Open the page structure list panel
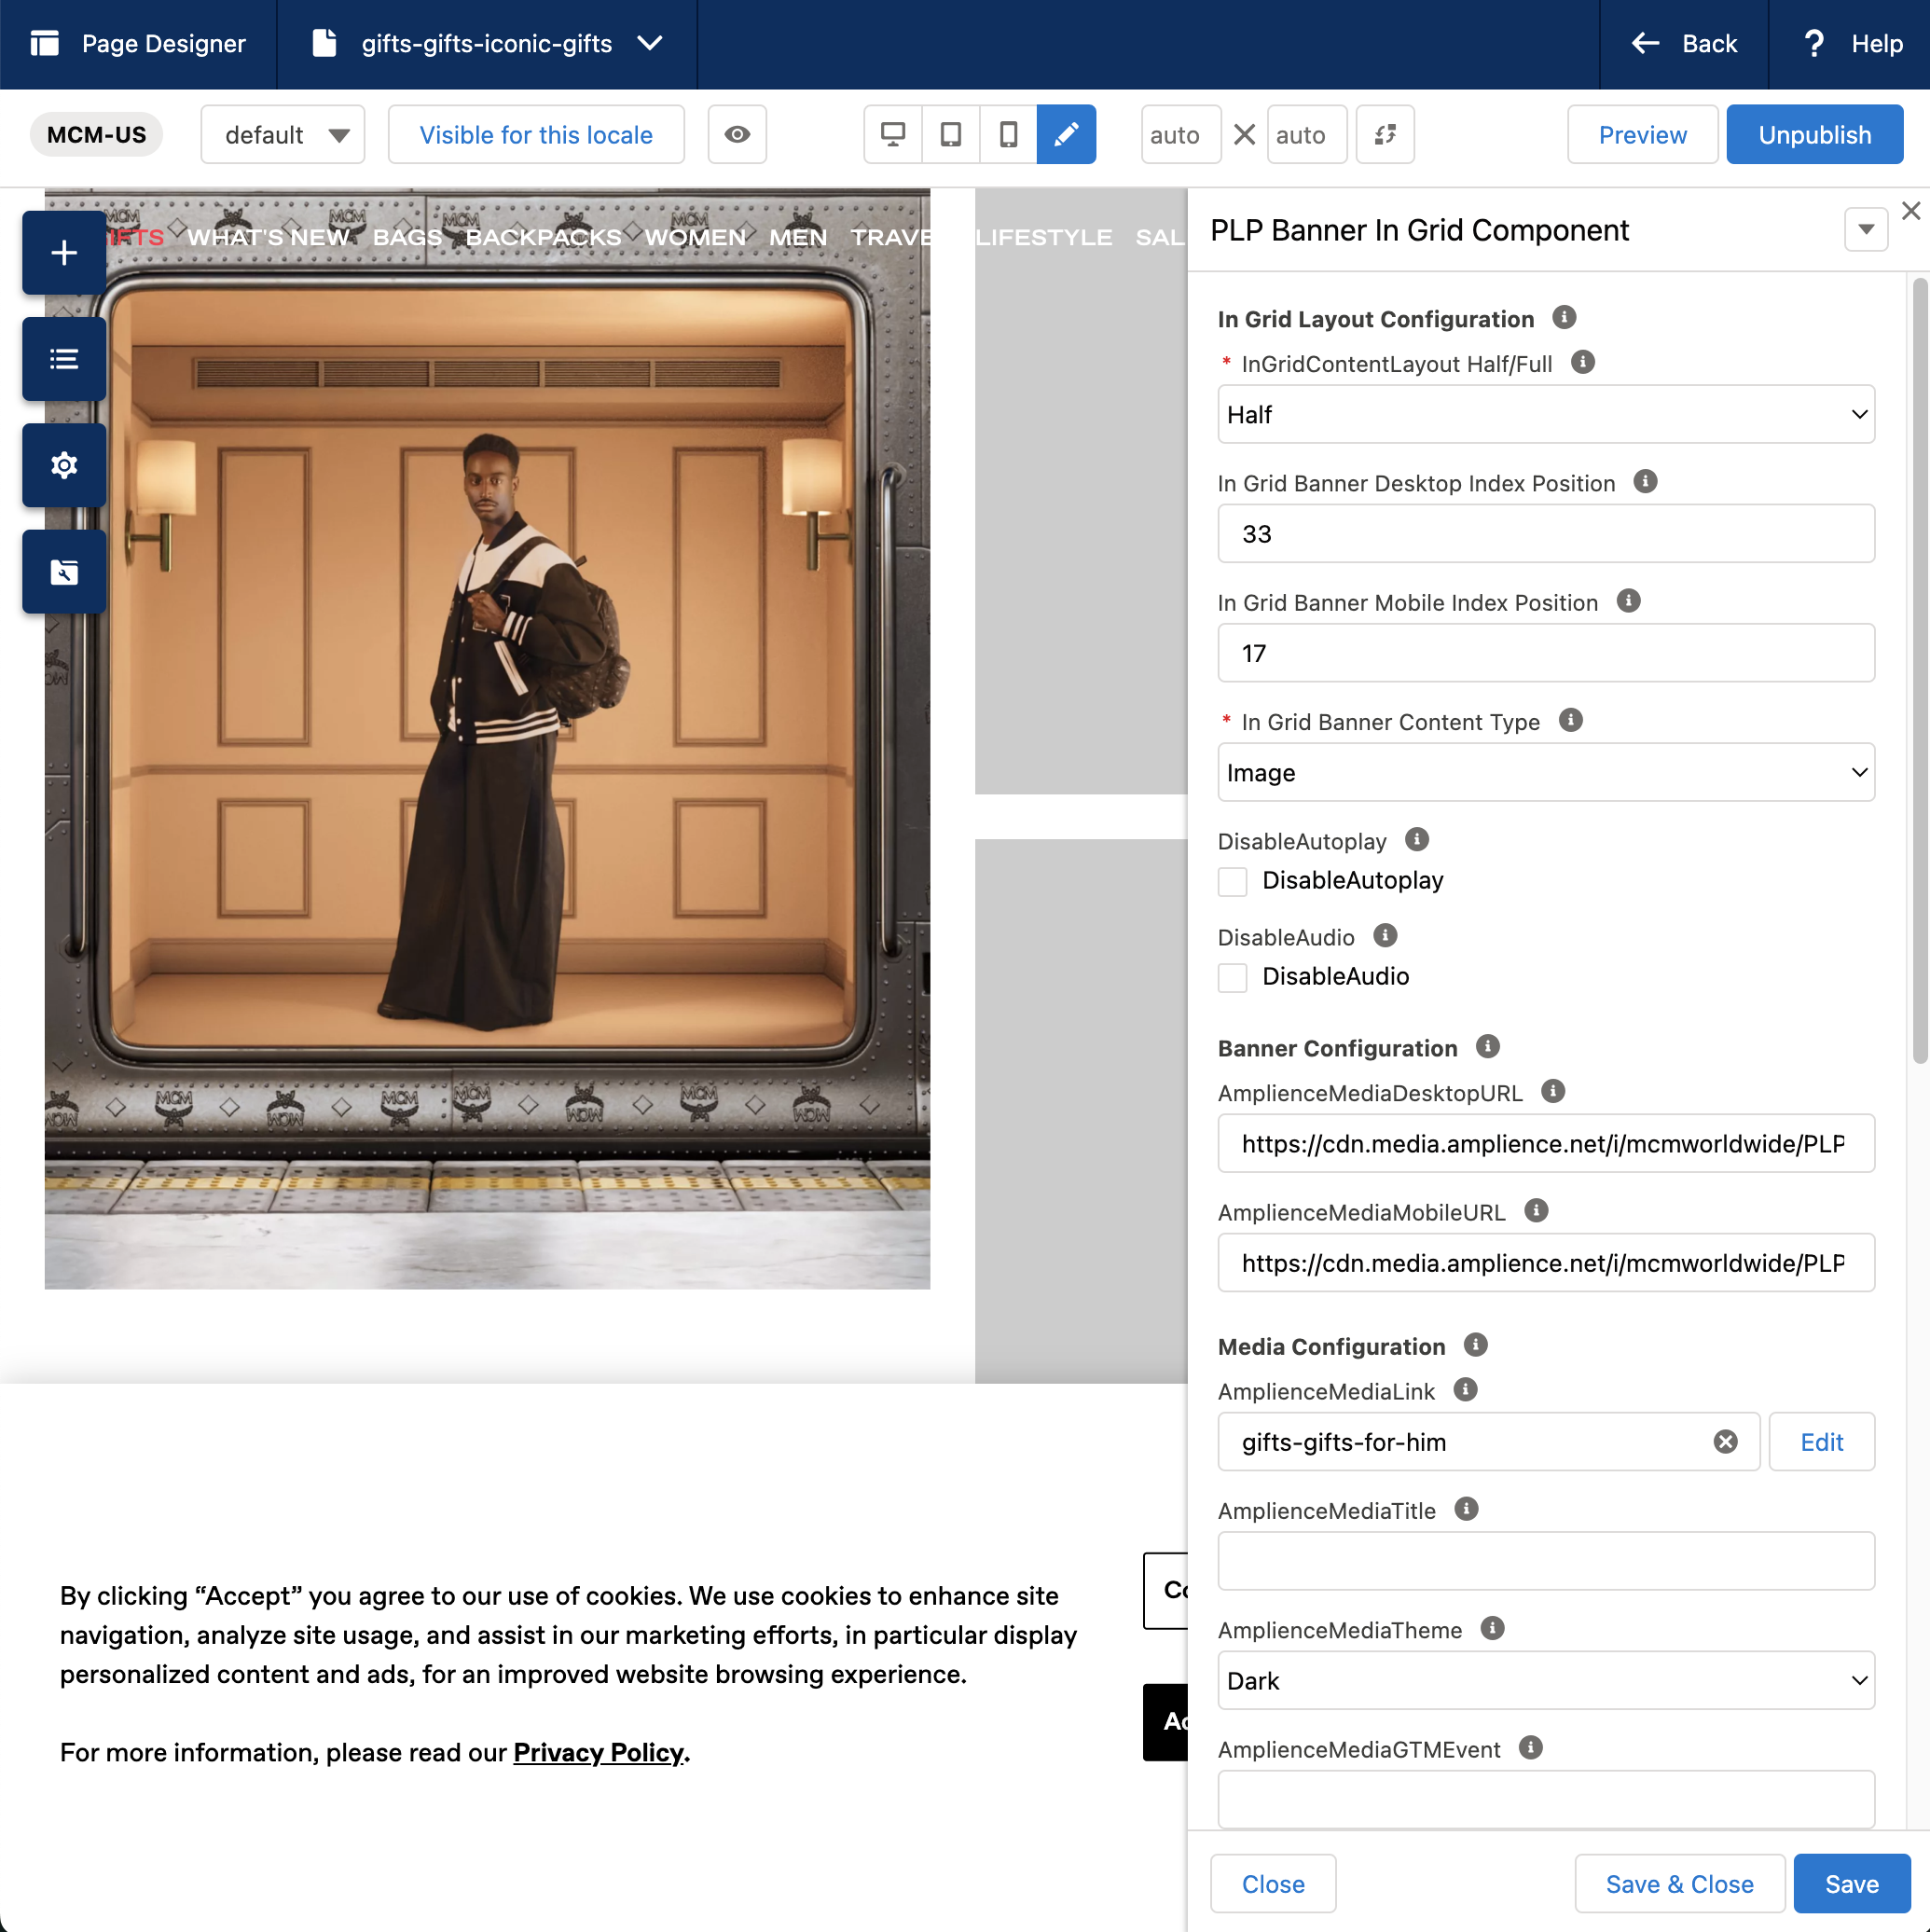1930x1932 pixels. coord(64,359)
